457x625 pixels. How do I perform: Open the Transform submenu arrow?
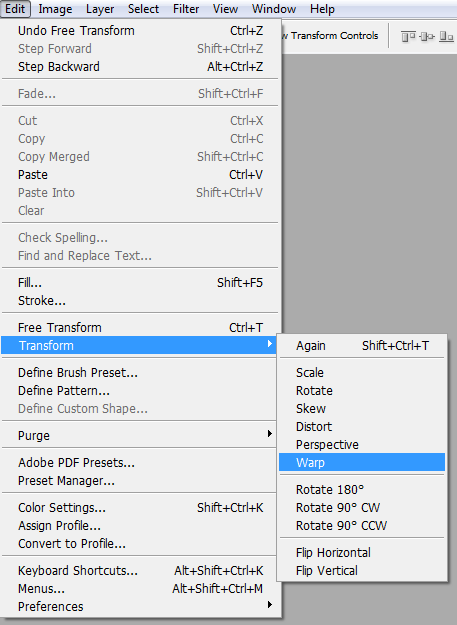point(270,343)
